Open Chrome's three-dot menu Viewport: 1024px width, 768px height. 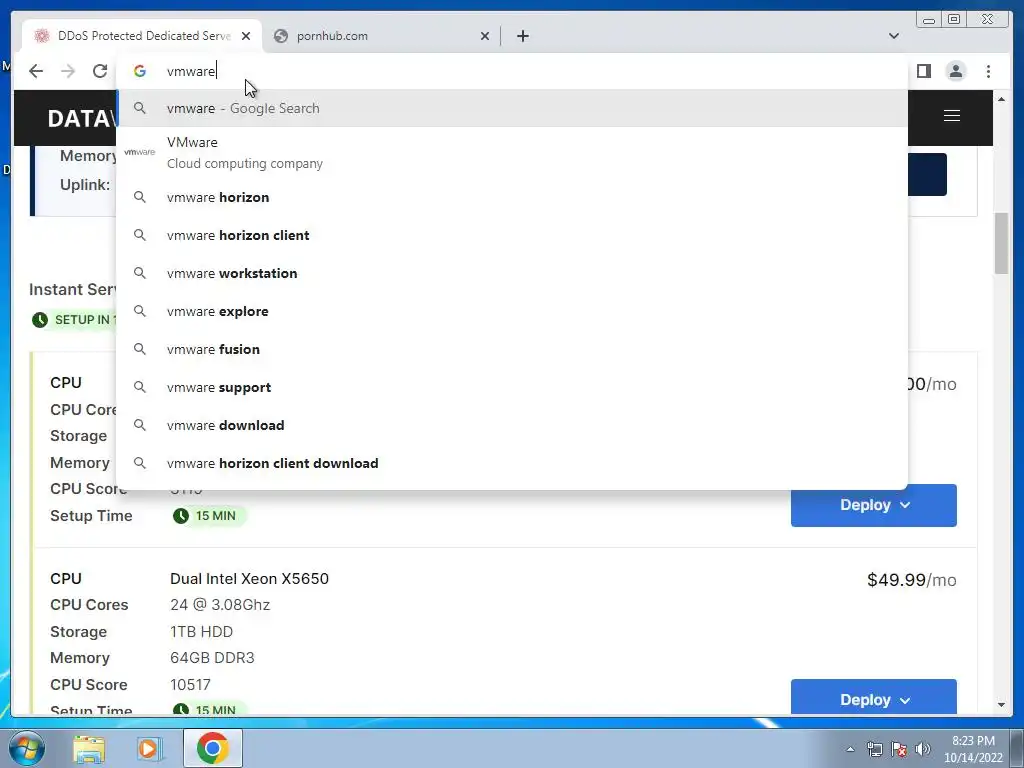point(988,71)
